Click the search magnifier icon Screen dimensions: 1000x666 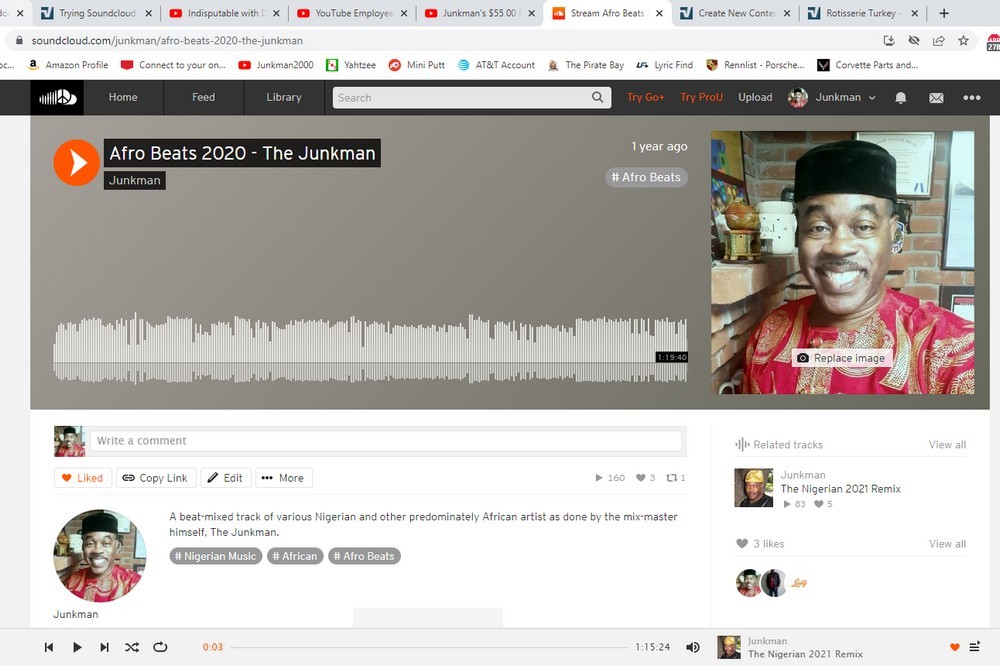click(x=598, y=98)
